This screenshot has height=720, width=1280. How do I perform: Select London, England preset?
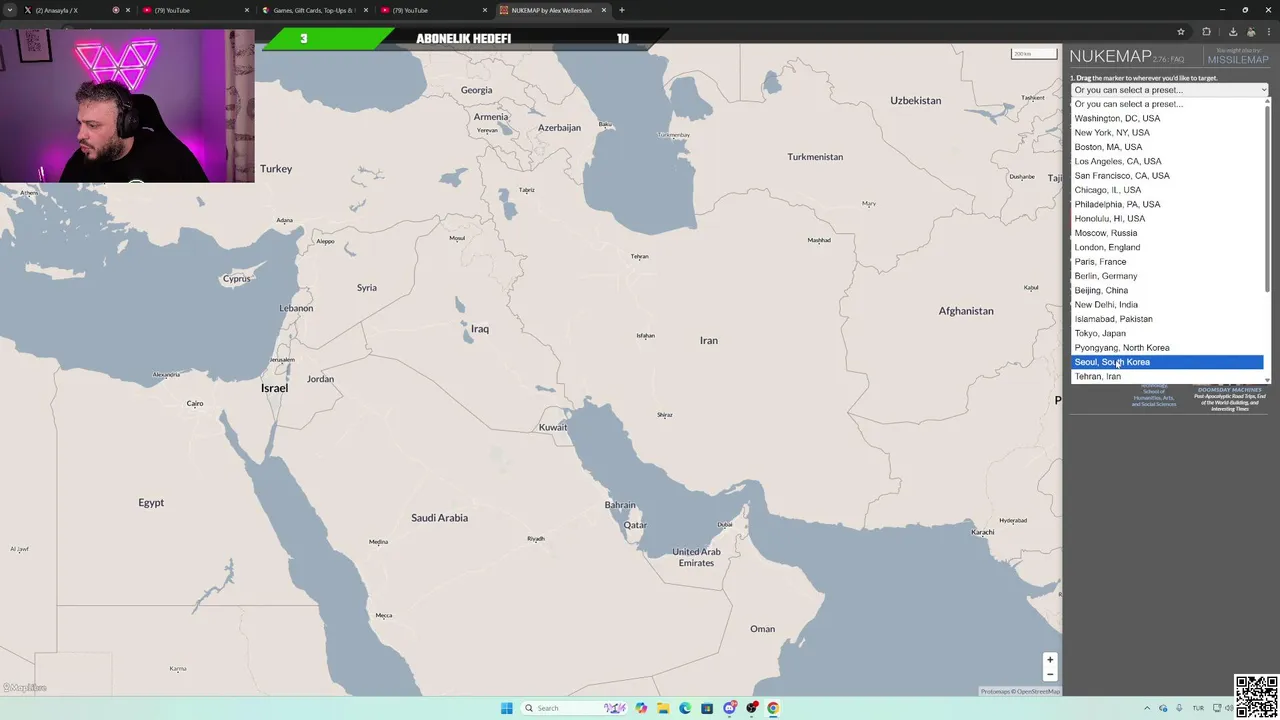pos(1167,247)
